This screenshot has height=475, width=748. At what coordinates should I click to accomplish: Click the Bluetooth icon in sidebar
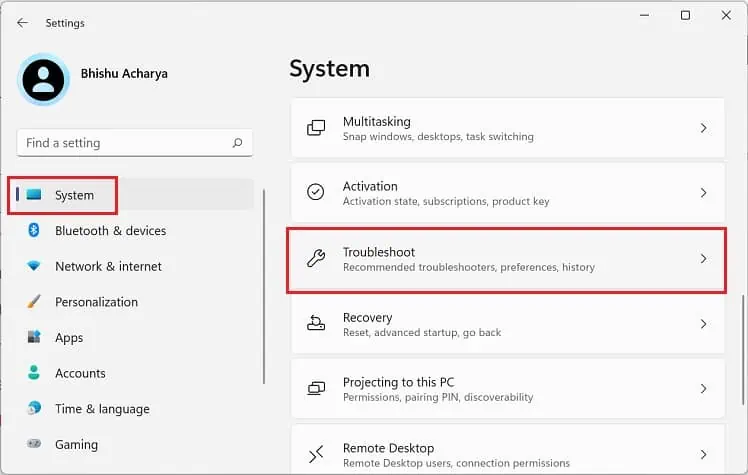point(33,230)
